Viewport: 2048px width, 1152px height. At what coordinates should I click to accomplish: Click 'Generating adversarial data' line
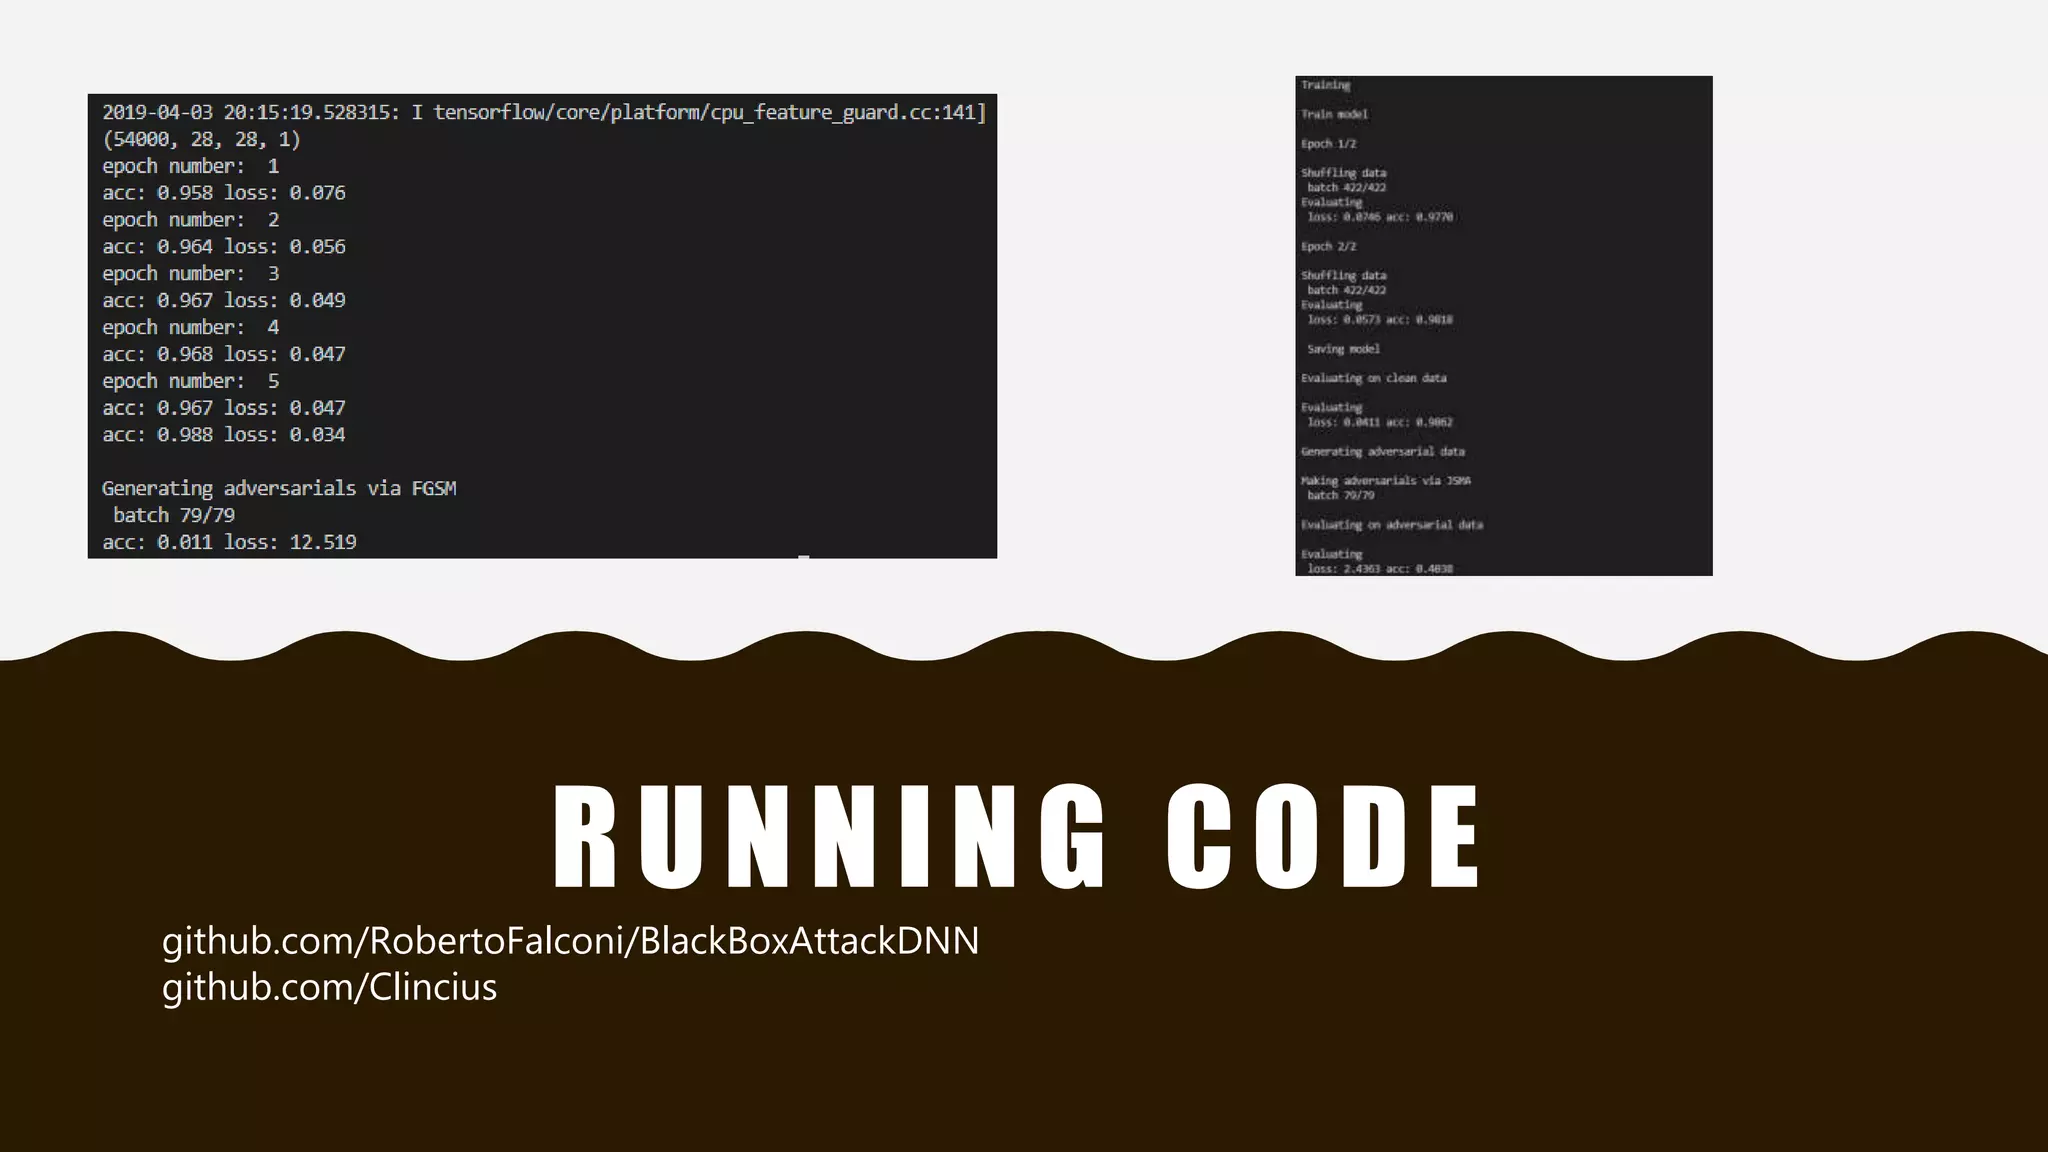(x=1382, y=452)
